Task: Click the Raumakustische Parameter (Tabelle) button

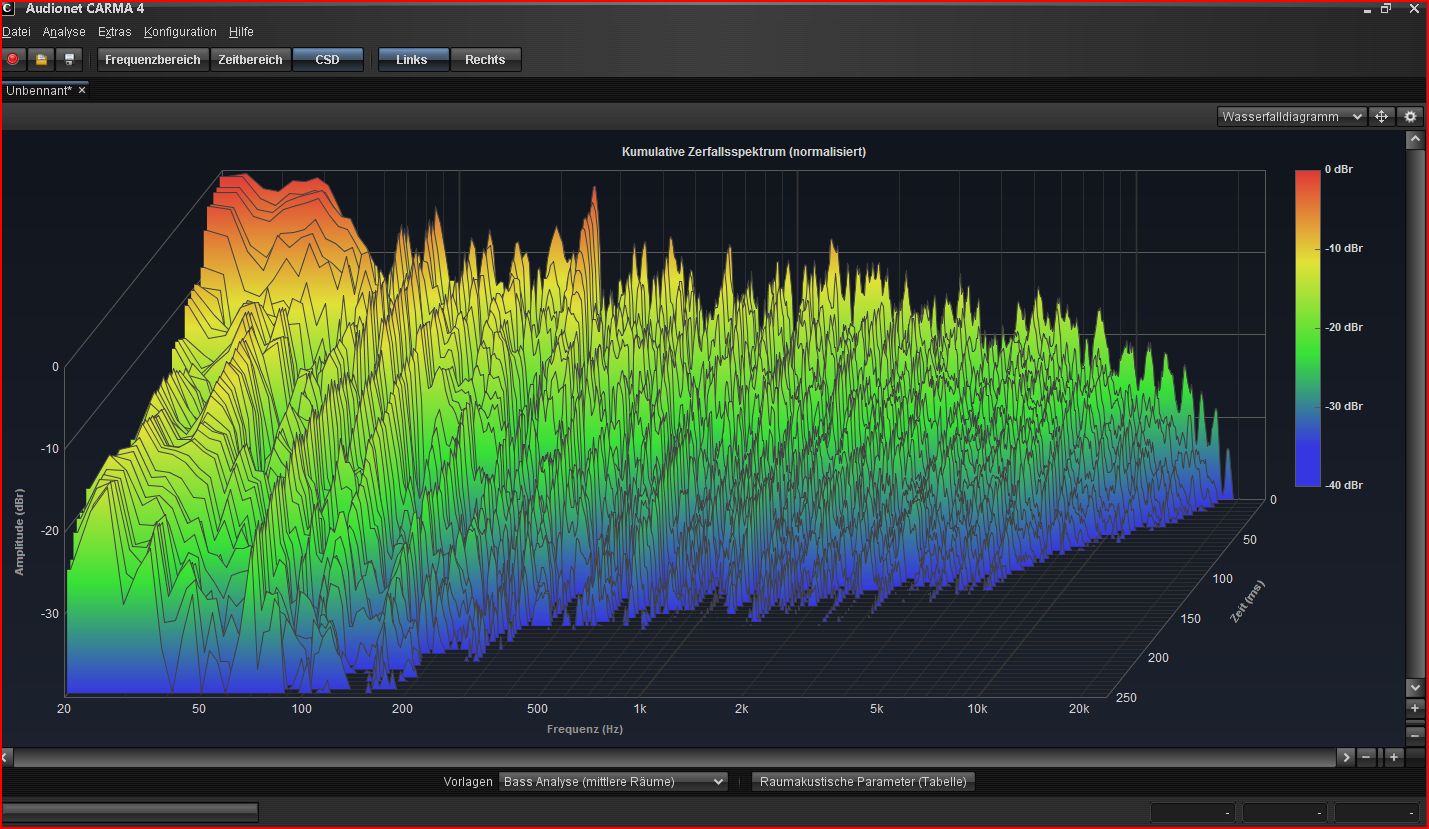Action: (x=863, y=782)
